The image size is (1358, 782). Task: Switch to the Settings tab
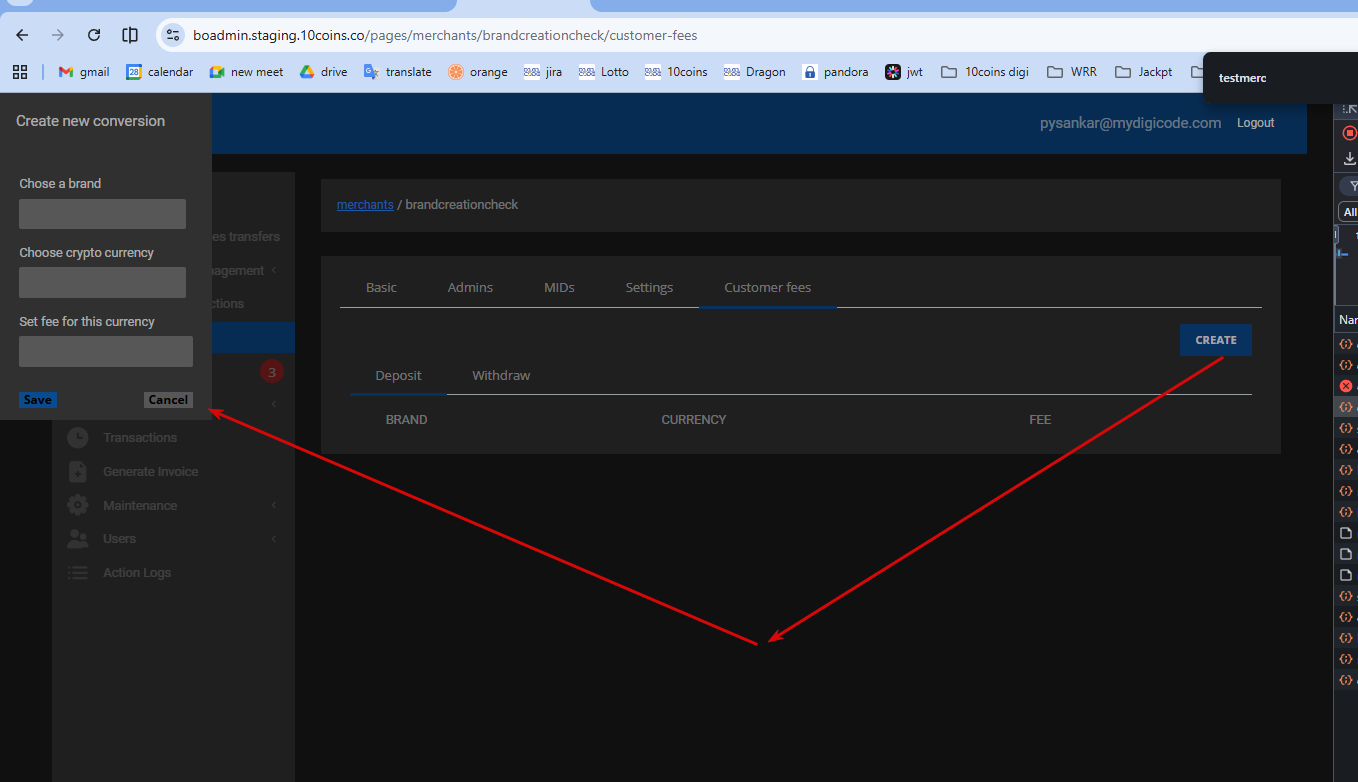tap(649, 287)
